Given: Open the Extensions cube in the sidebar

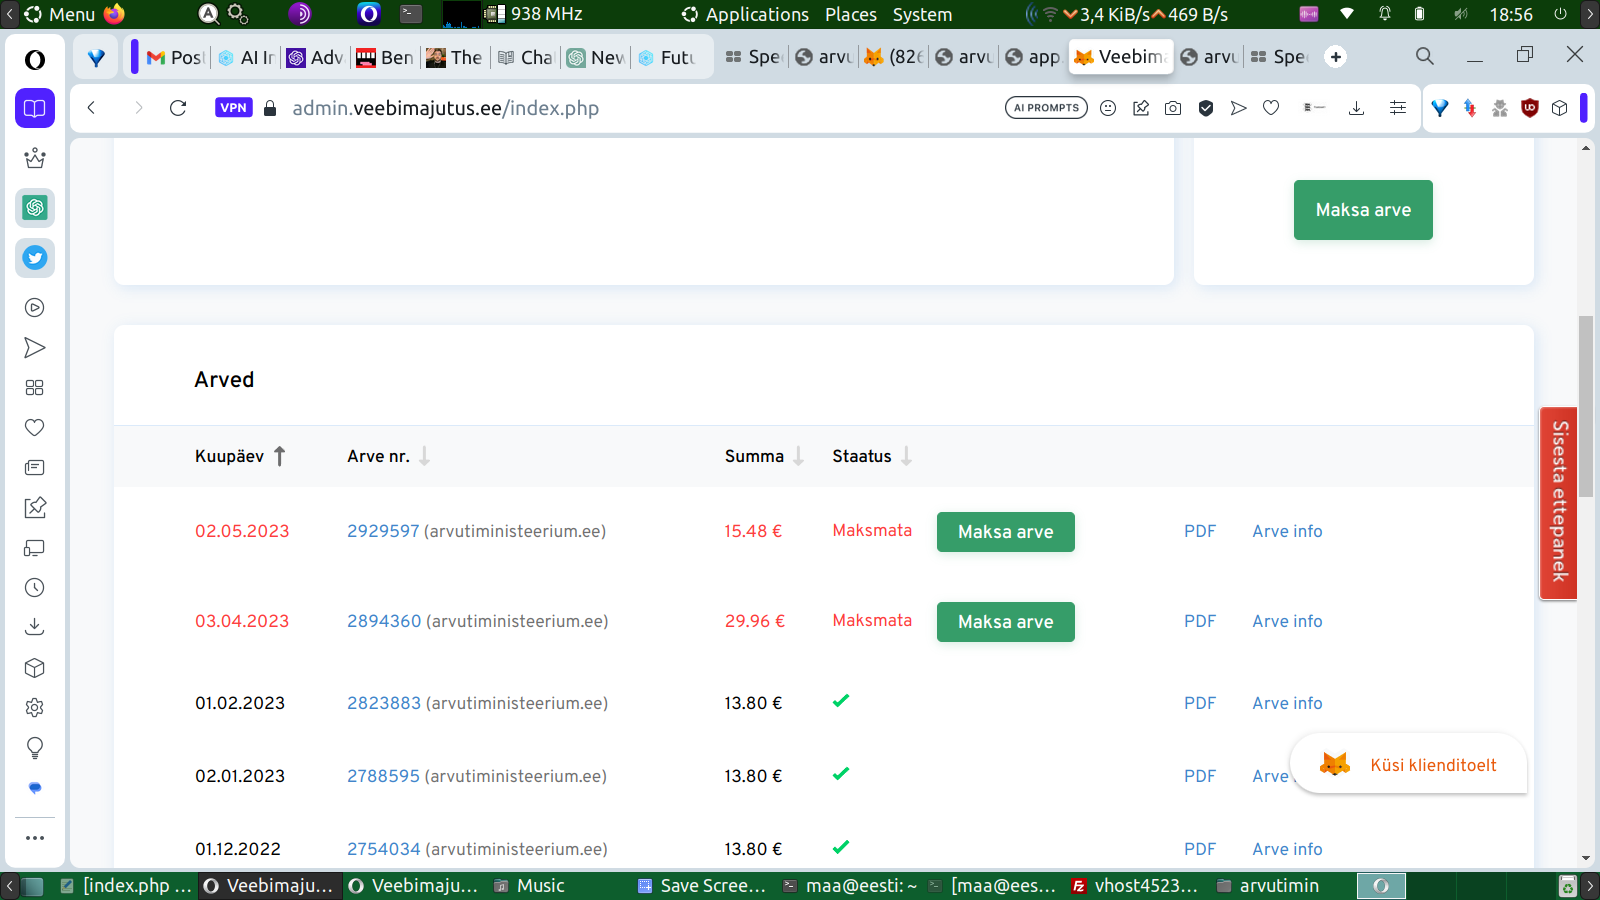Looking at the screenshot, I should pyautogui.click(x=35, y=668).
